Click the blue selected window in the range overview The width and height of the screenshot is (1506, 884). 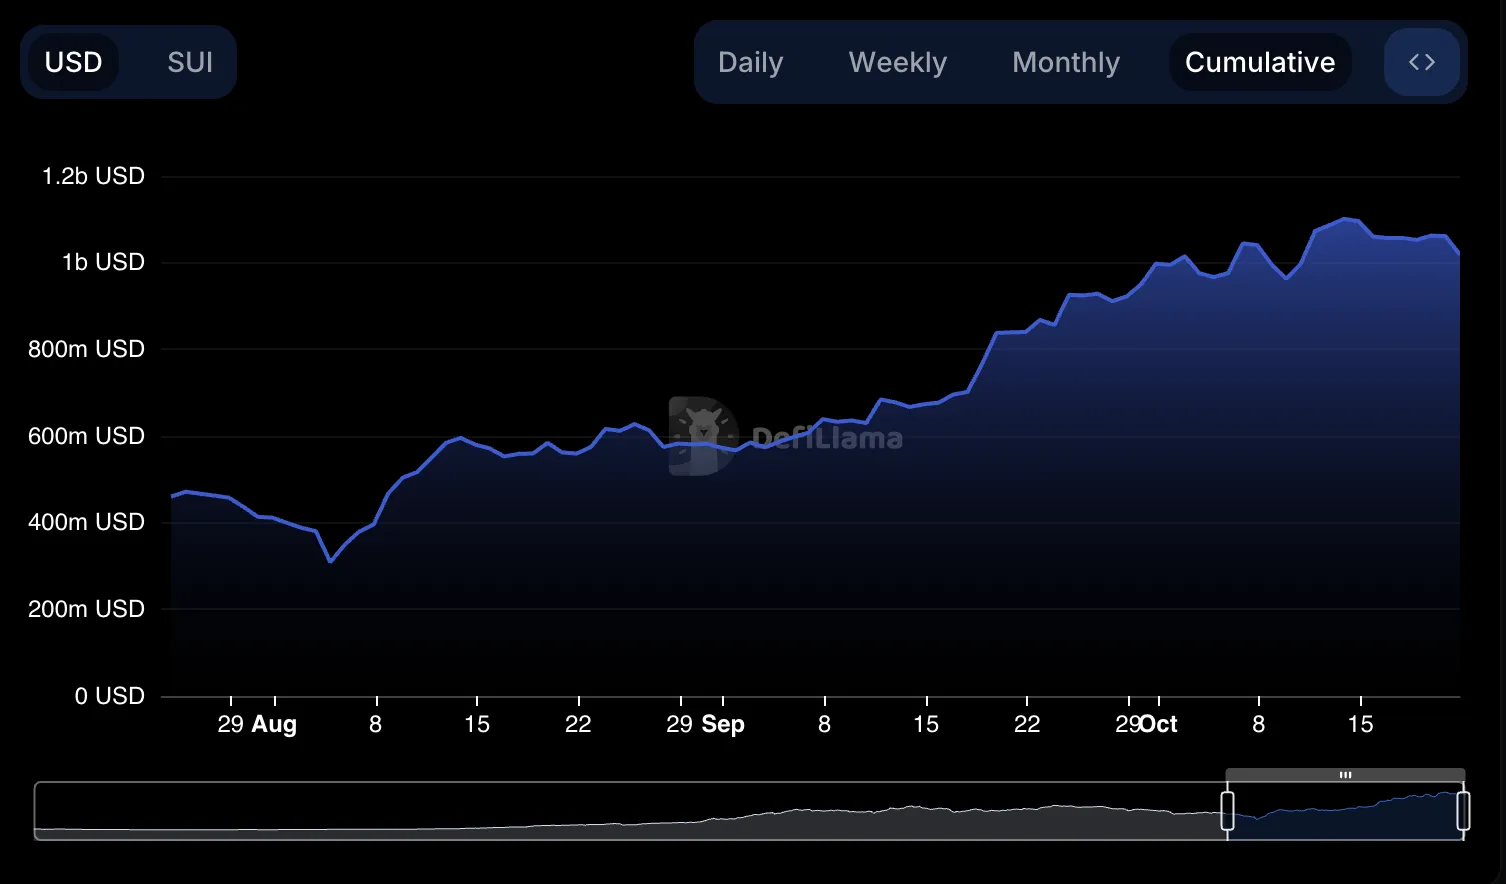[1345, 811]
